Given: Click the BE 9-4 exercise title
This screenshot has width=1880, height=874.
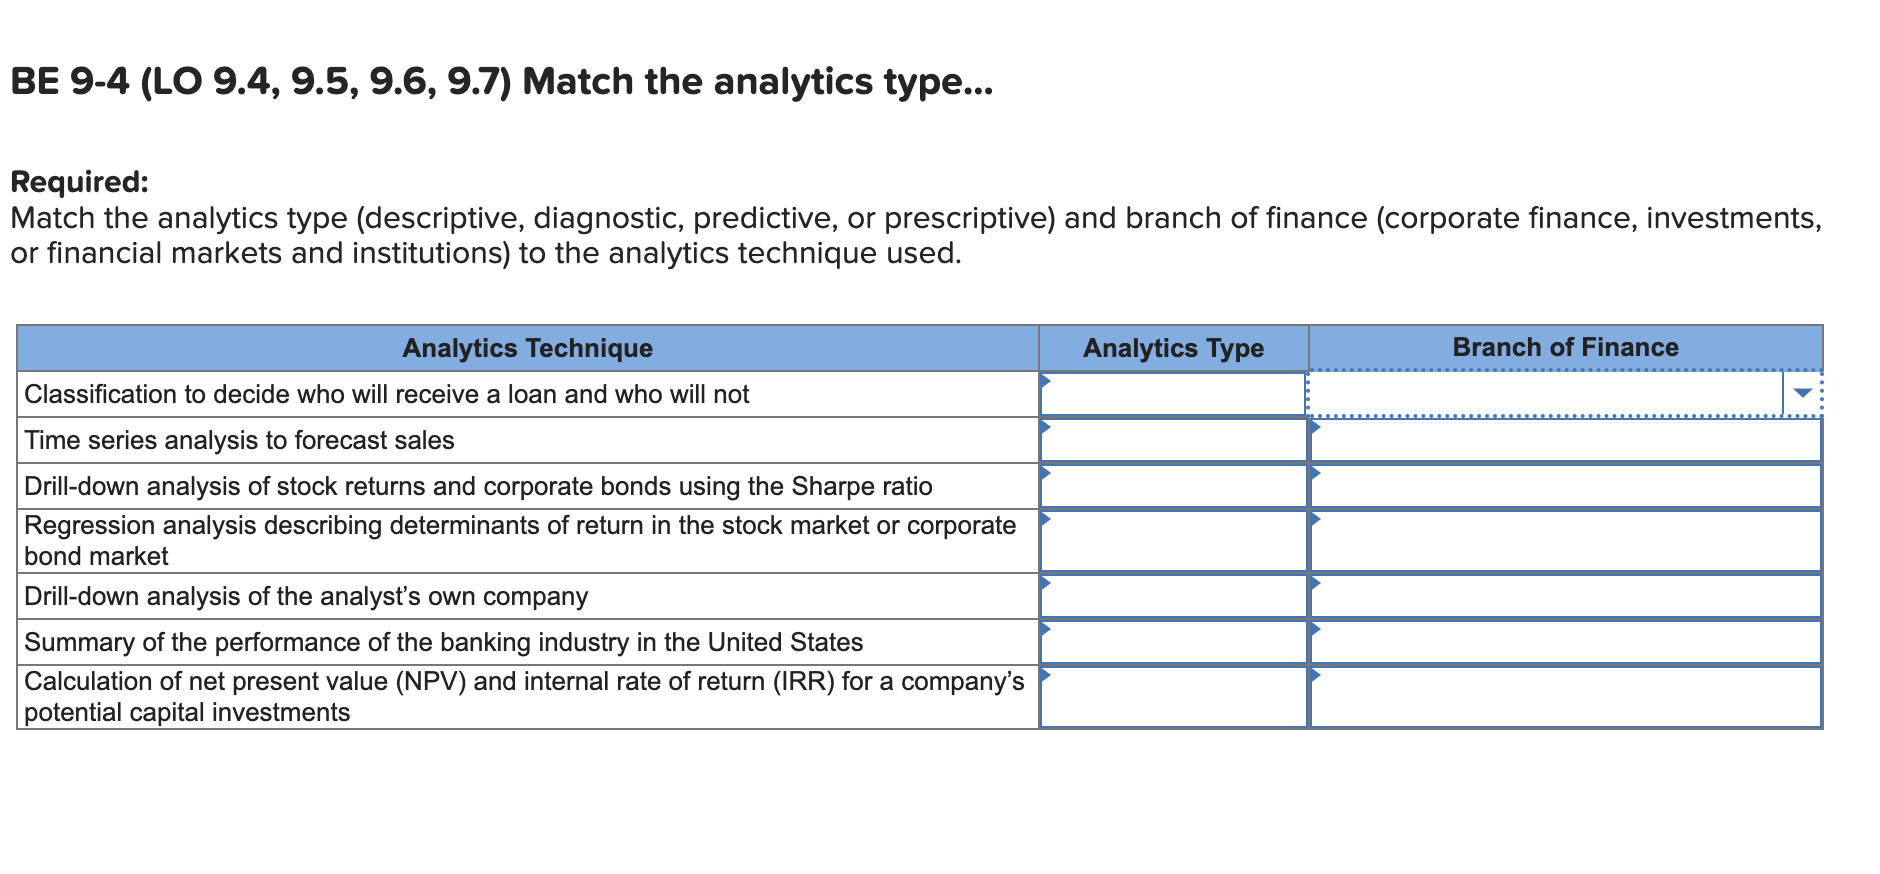Looking at the screenshot, I should [500, 81].
